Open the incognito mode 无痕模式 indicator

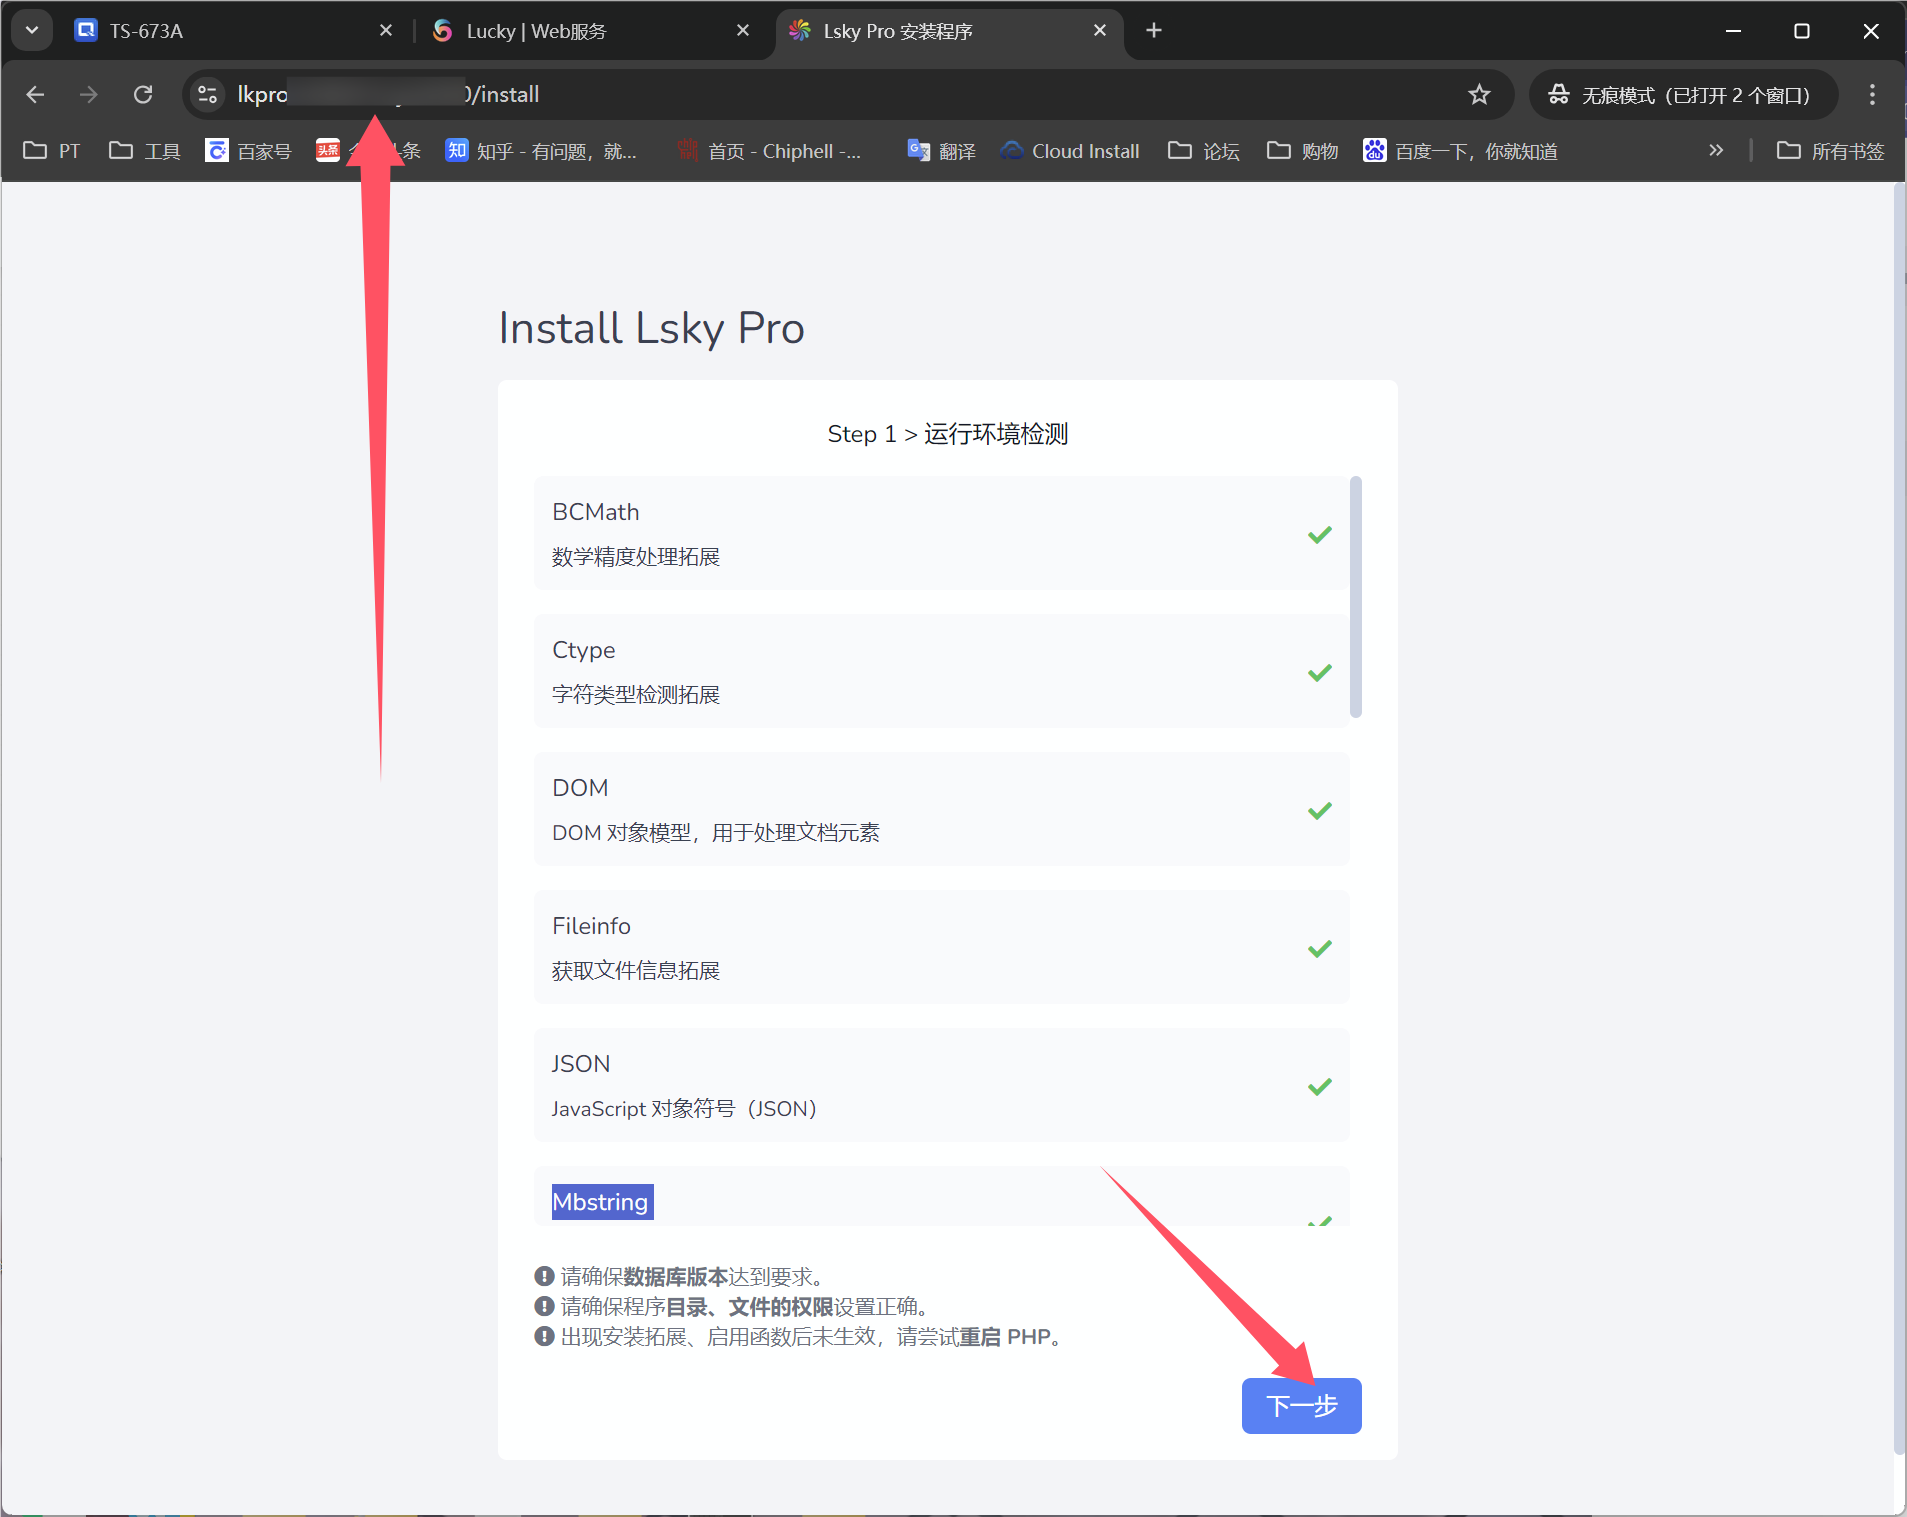pyautogui.click(x=1683, y=94)
